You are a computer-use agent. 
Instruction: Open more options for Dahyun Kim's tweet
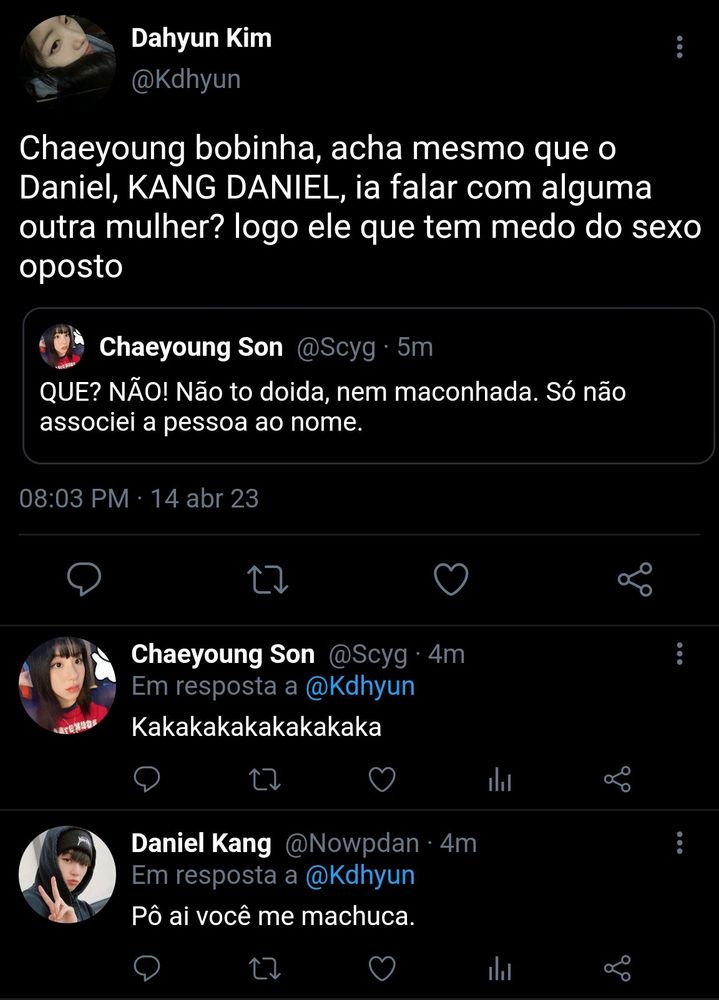[680, 47]
